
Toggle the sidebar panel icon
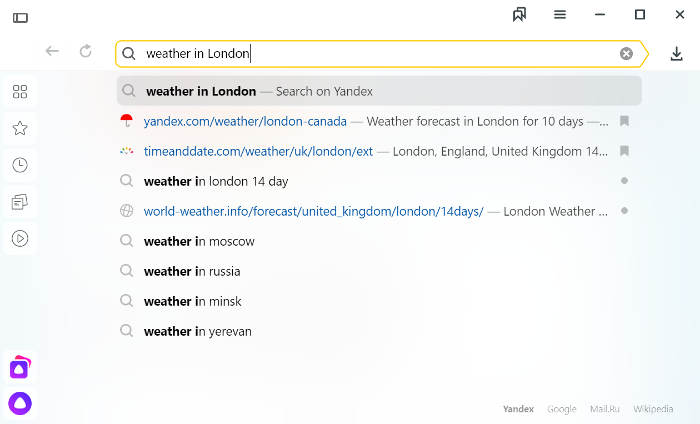(20, 17)
